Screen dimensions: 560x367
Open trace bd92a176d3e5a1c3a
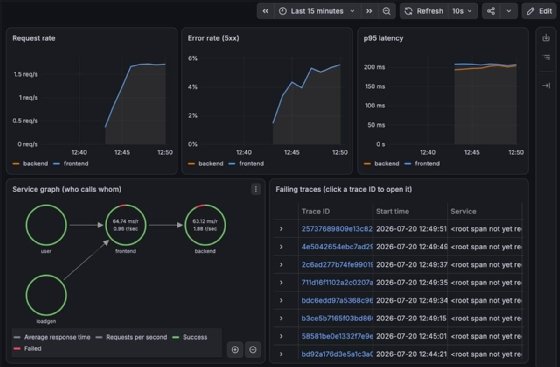coord(337,354)
